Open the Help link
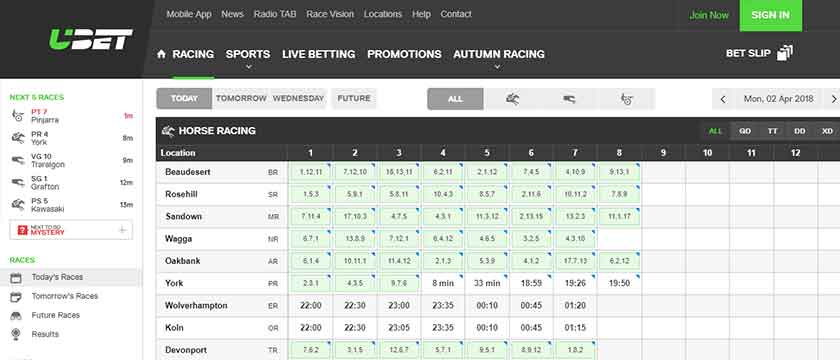This screenshot has width=840, height=360. [x=421, y=14]
